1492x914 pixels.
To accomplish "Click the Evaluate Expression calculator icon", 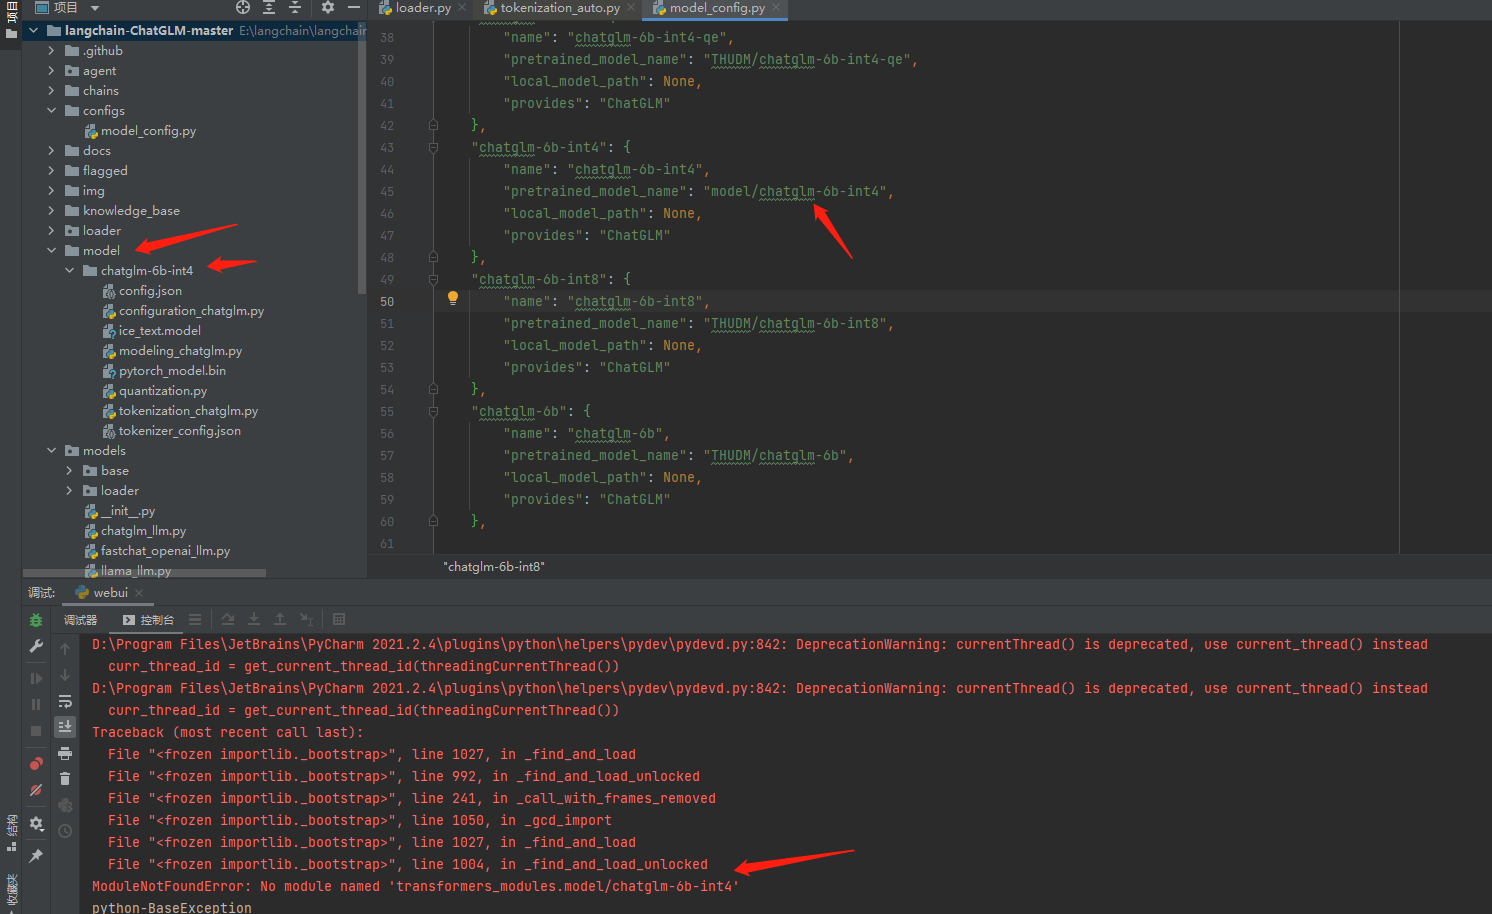I will [339, 620].
